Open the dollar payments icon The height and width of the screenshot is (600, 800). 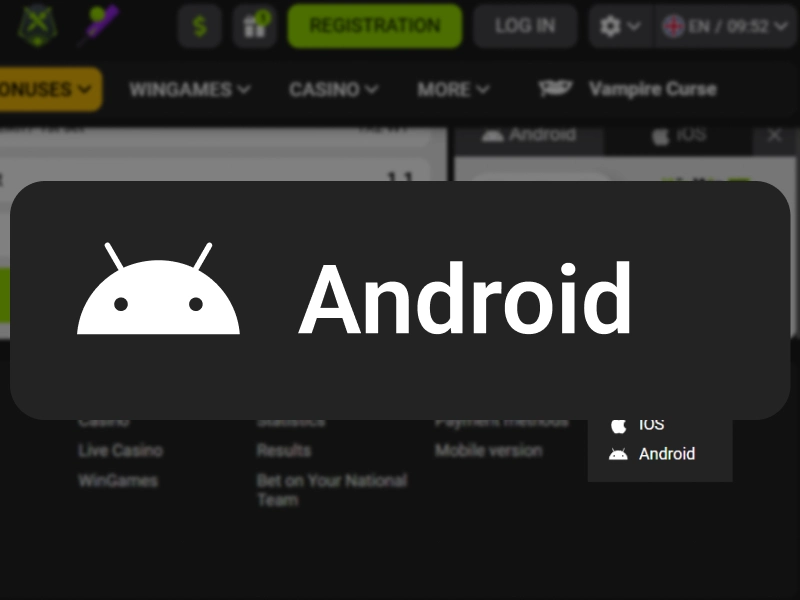tap(200, 26)
